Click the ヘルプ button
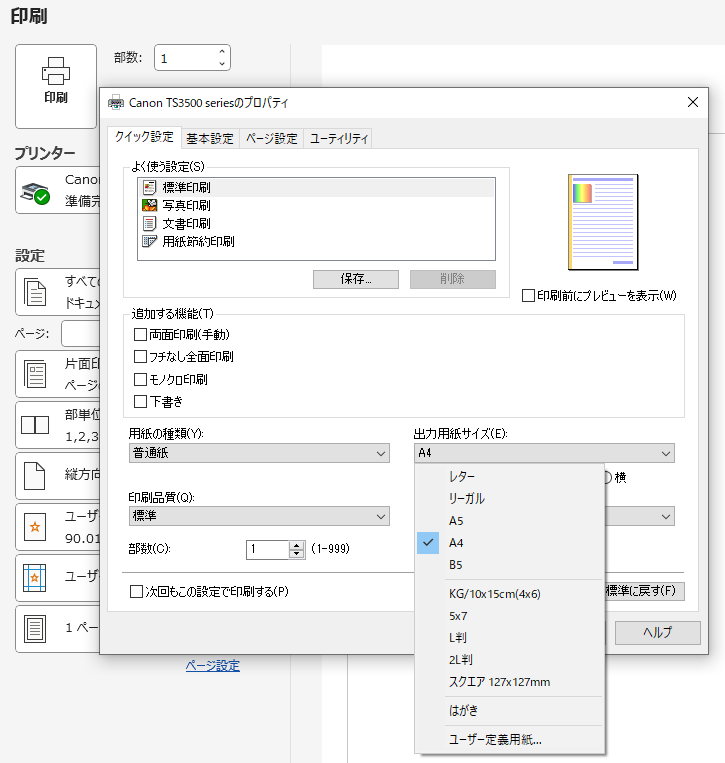The width and height of the screenshot is (725, 763). pyautogui.click(x=658, y=633)
